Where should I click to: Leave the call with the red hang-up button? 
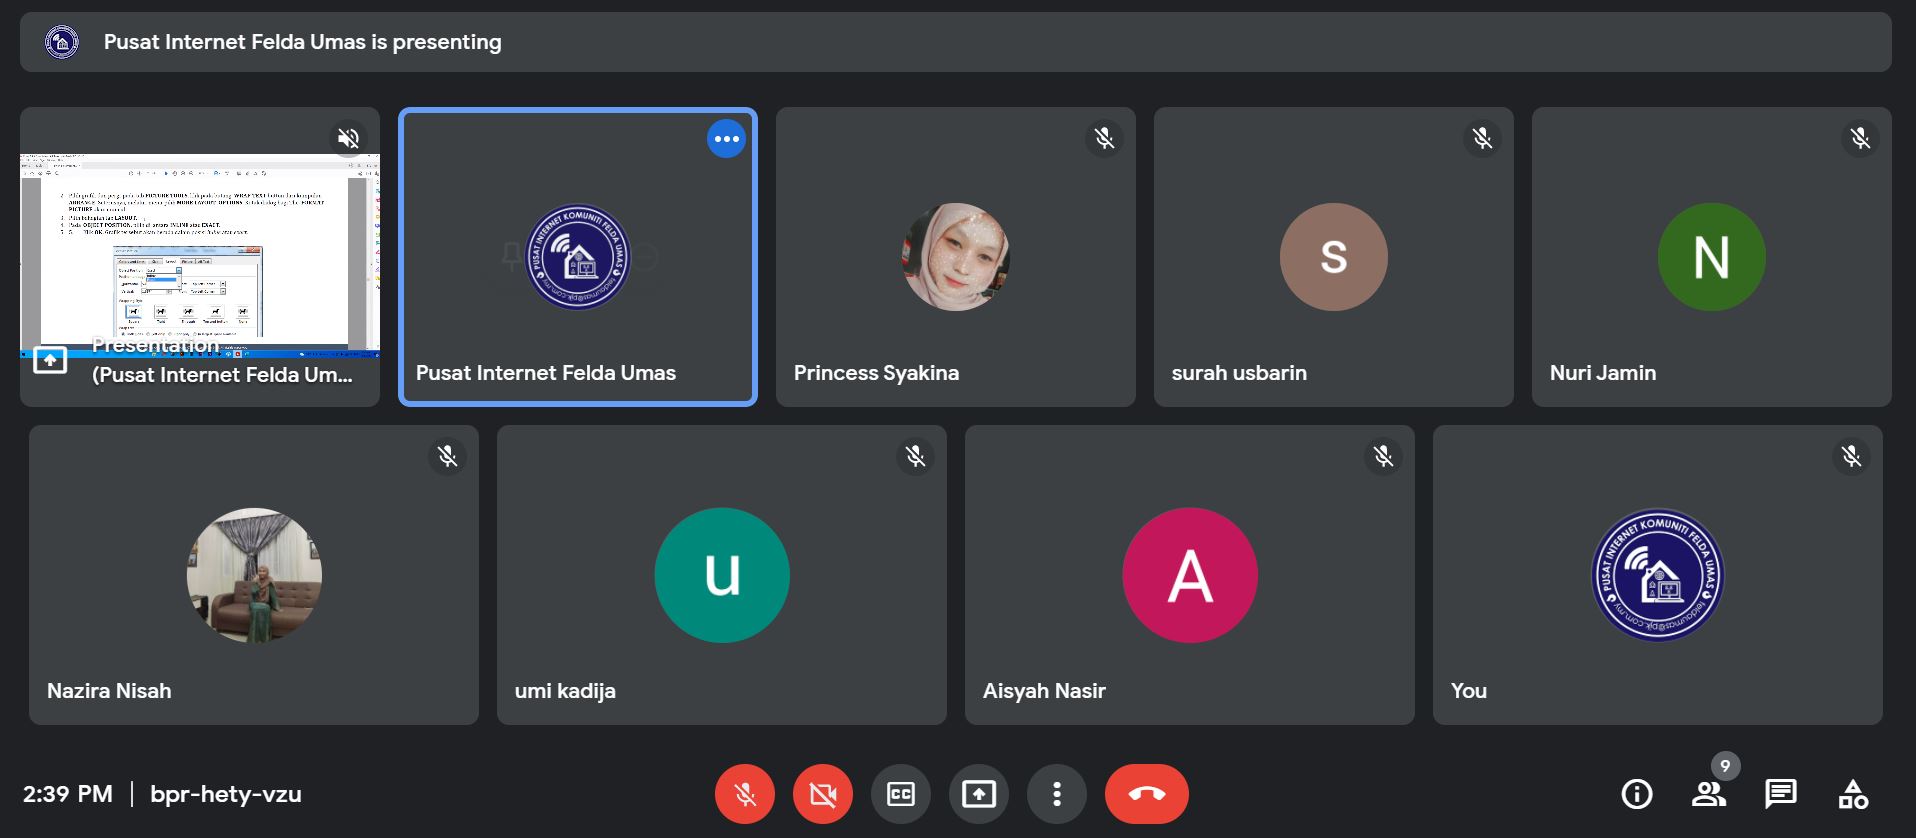pos(1146,794)
